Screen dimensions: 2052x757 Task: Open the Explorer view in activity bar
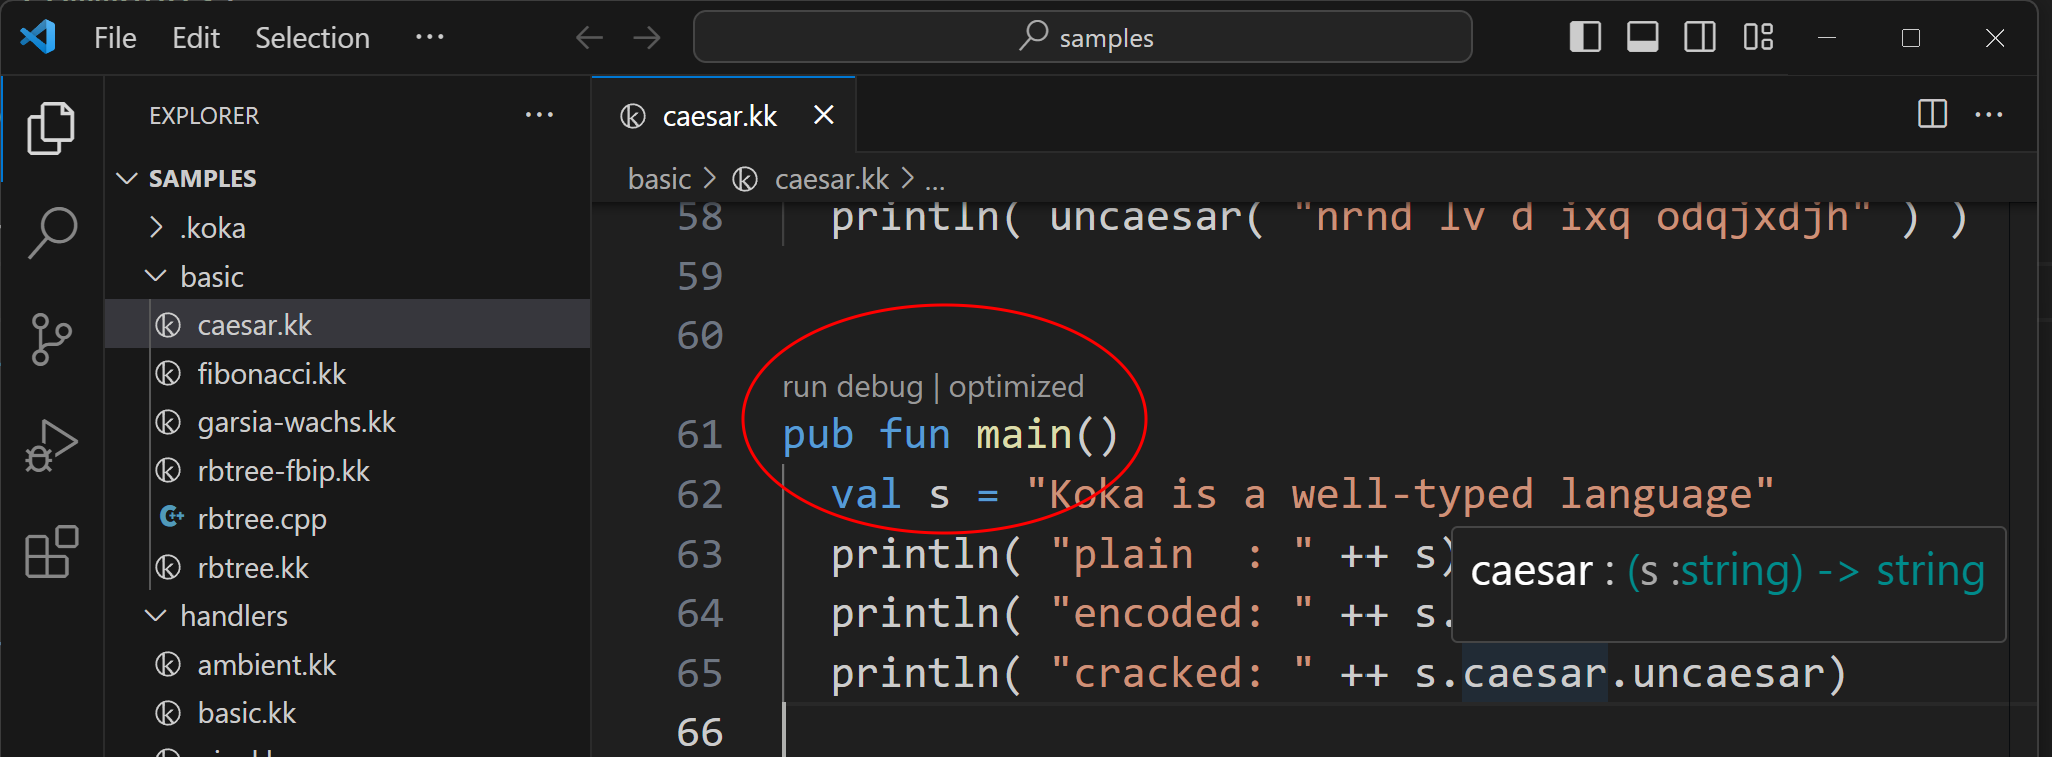(51, 128)
